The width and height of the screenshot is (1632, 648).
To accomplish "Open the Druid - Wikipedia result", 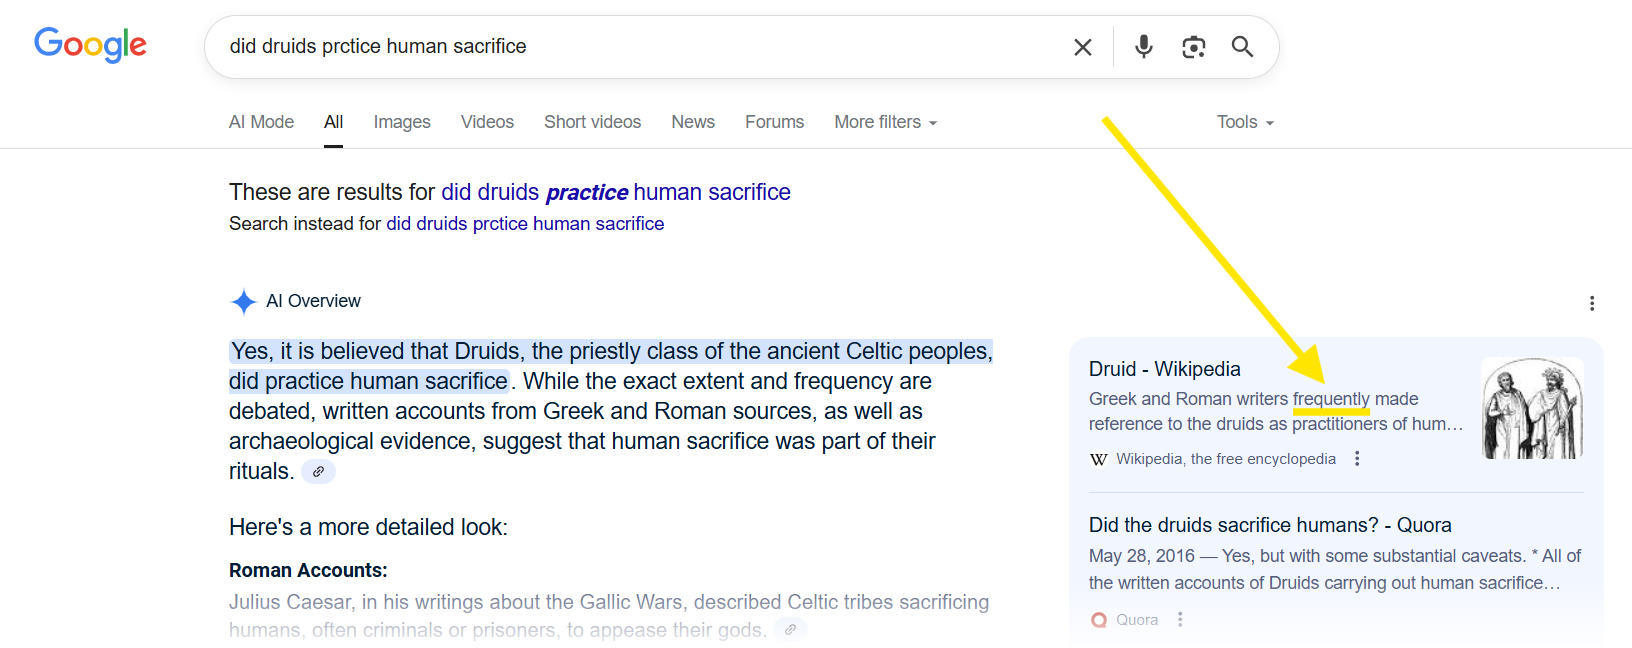I will tap(1164, 369).
